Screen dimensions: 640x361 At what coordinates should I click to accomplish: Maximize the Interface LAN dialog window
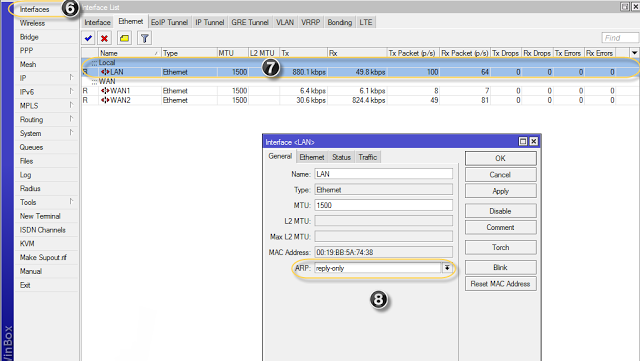pos(523,141)
